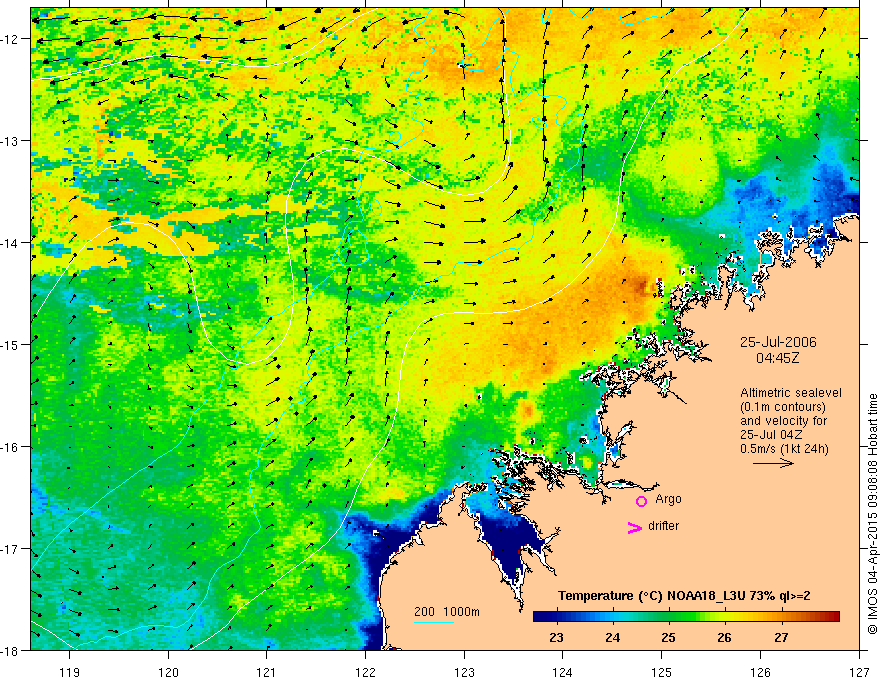The height and width of the screenshot is (680, 880).
Task: Click the '-15' latitude axis label
Action: [10, 344]
